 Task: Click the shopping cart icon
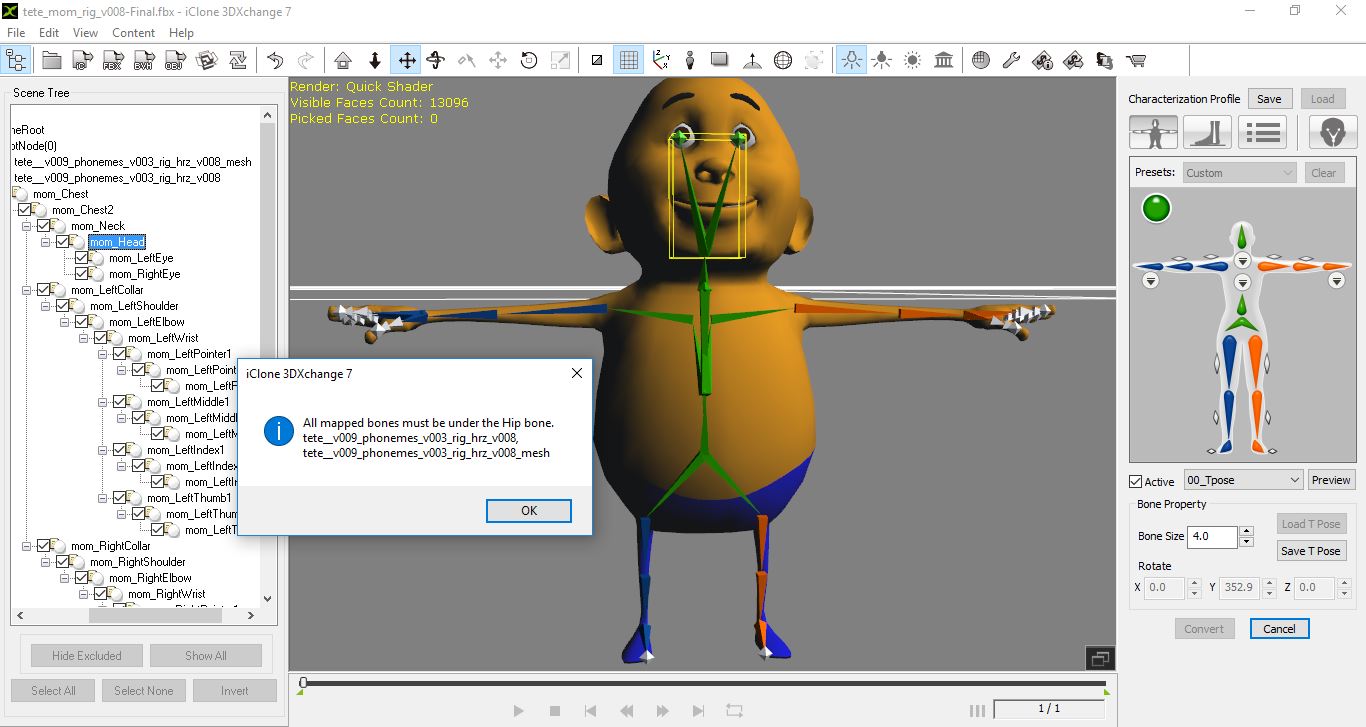click(1135, 61)
